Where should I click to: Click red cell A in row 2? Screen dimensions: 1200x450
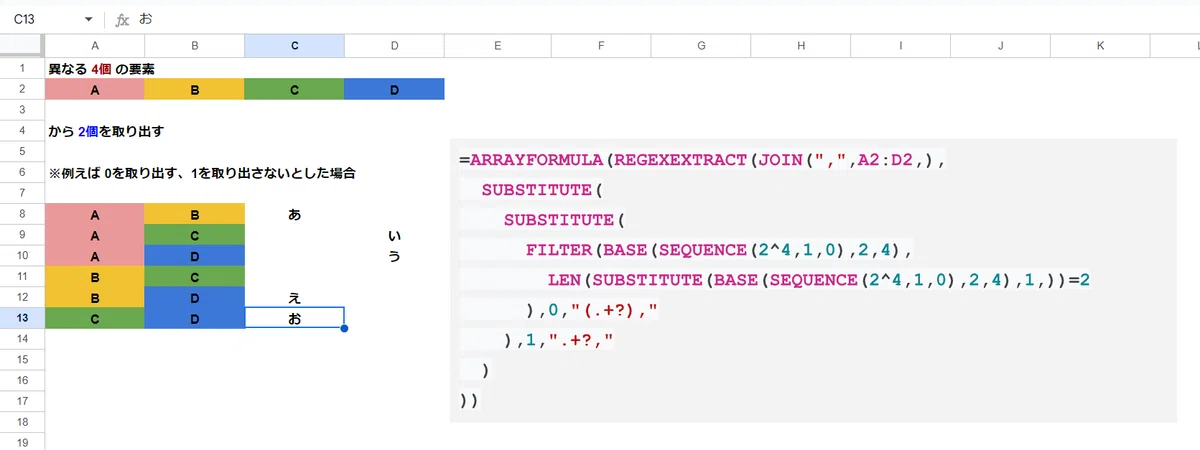coord(95,90)
